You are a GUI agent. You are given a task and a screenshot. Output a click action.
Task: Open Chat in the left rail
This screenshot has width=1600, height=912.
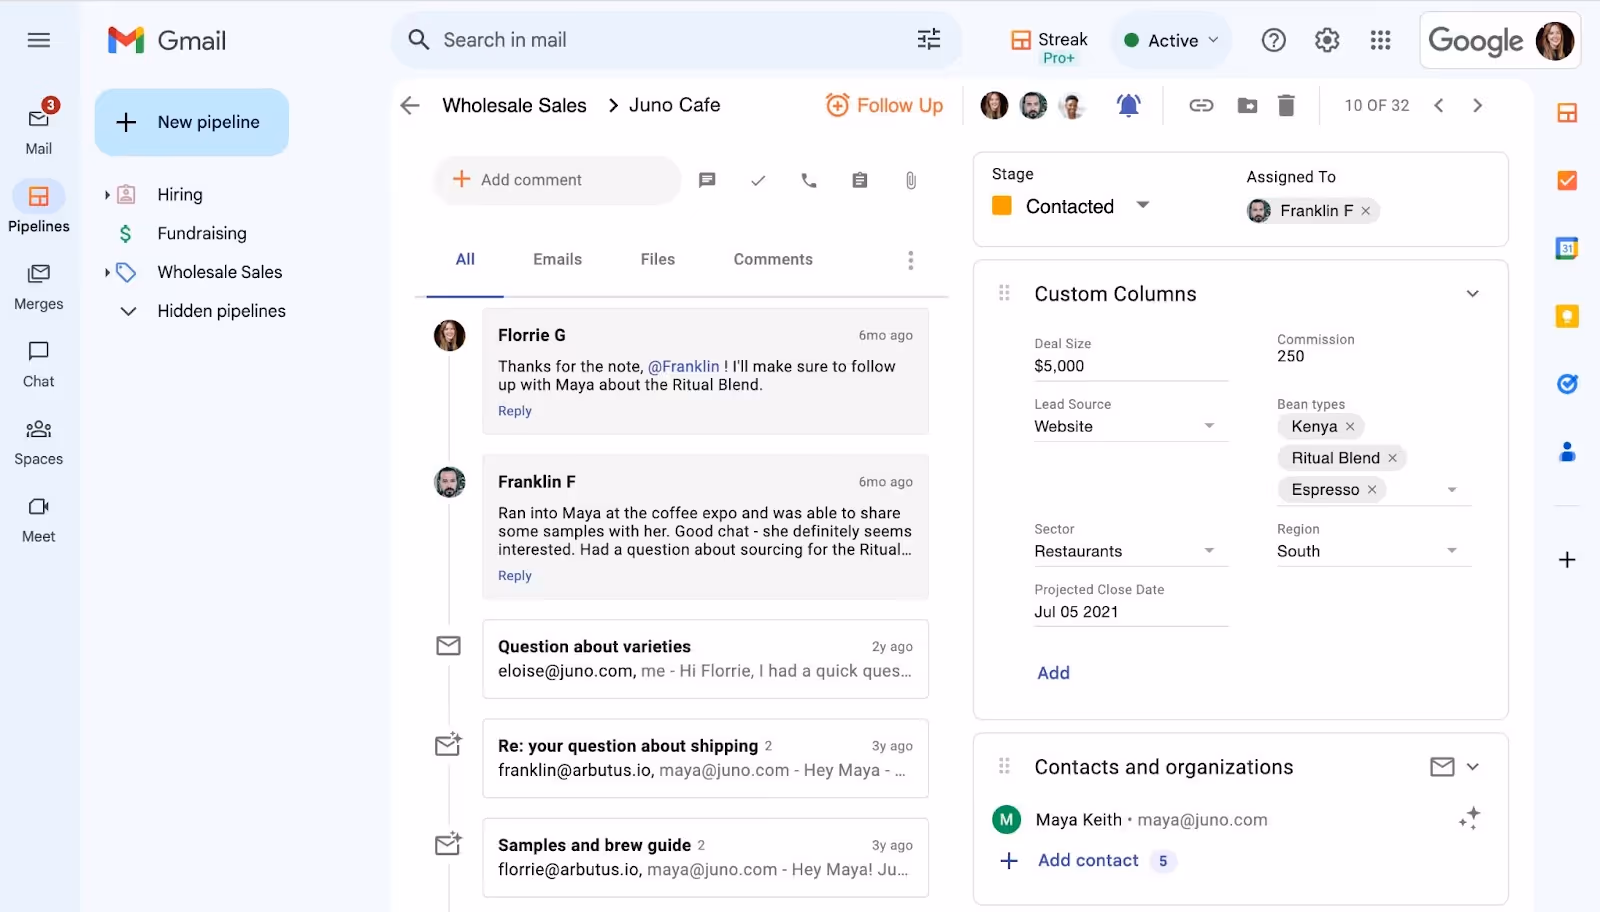click(39, 364)
